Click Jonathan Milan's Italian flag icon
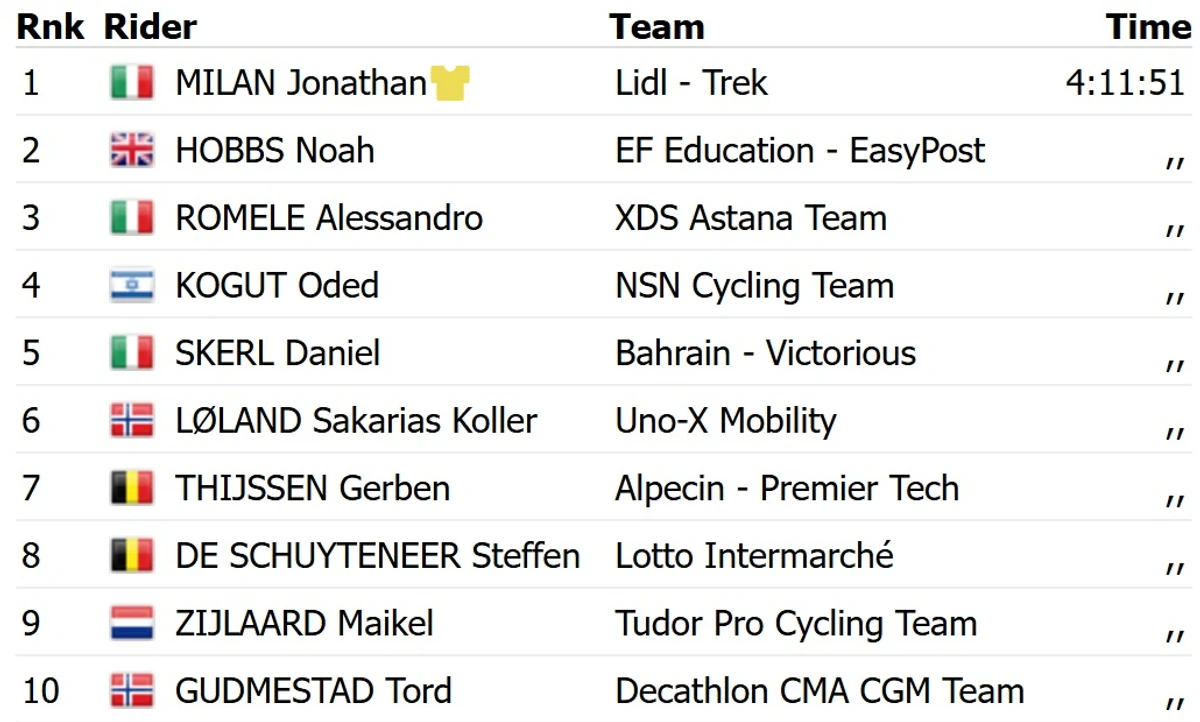The image size is (1200, 722). click(132, 83)
